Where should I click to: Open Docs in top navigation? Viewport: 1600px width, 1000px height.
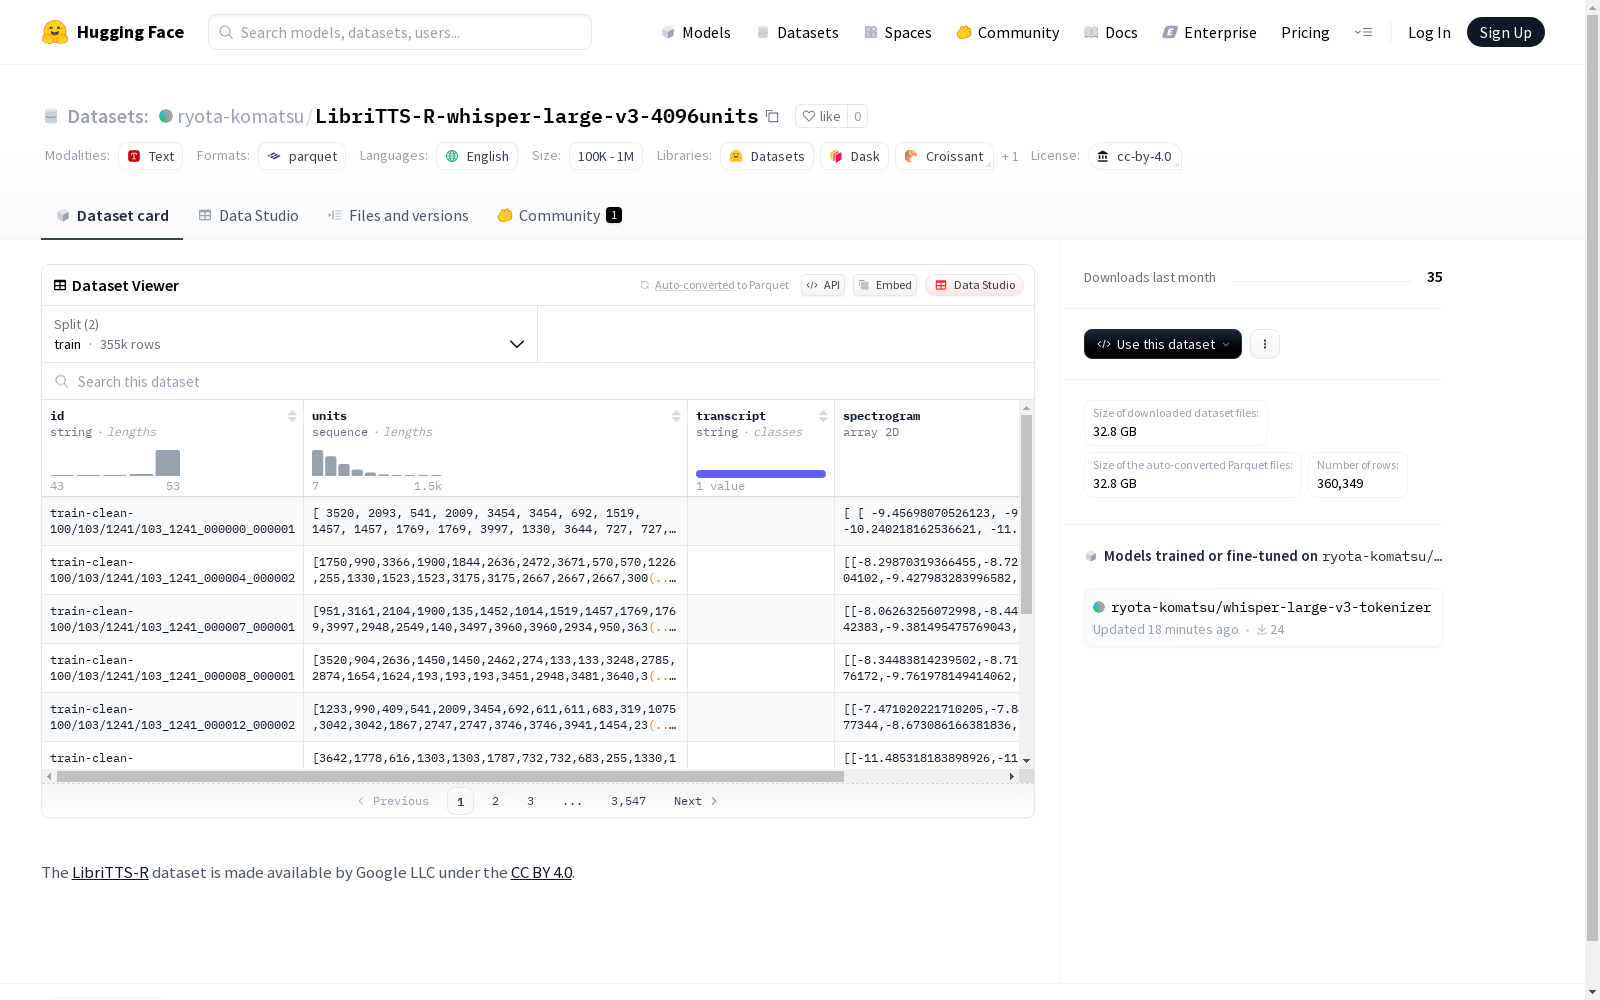click(x=1111, y=32)
